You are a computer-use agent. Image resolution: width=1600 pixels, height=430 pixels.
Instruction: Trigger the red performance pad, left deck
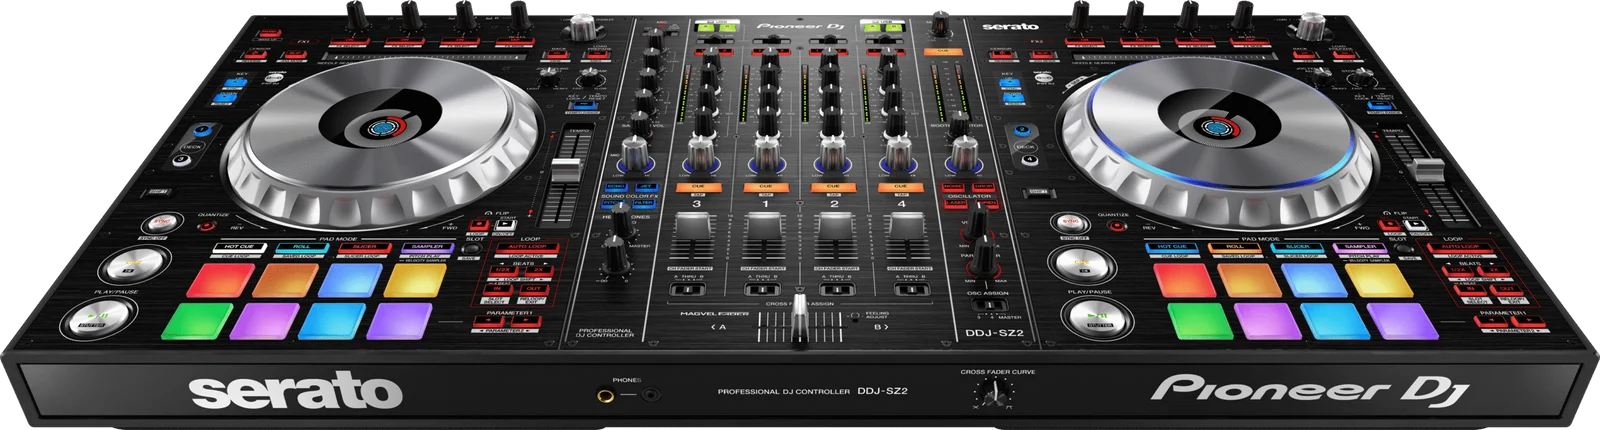(222, 281)
